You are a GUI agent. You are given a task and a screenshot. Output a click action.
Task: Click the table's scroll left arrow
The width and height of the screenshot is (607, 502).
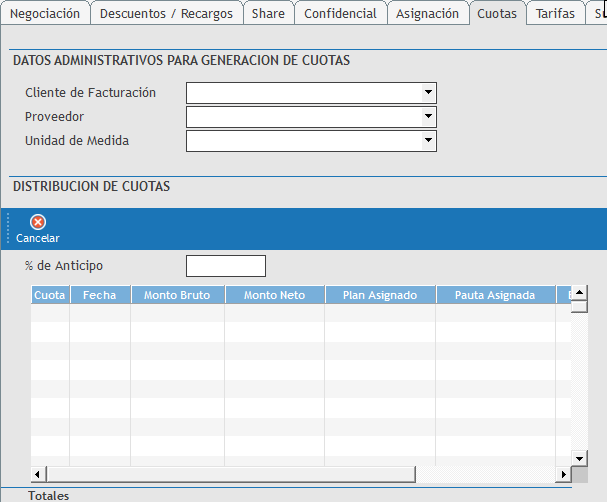(x=39, y=474)
